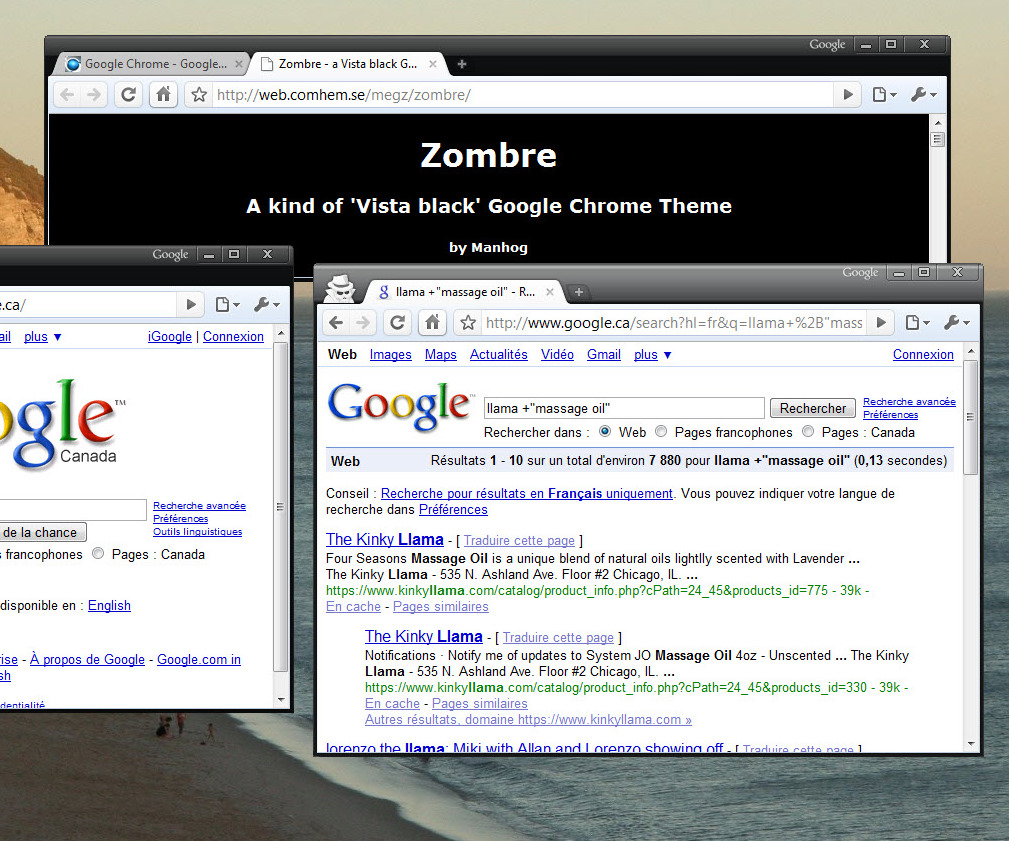Select Pages francophones radio button
Screen dimensions: 1009x841
(660, 431)
